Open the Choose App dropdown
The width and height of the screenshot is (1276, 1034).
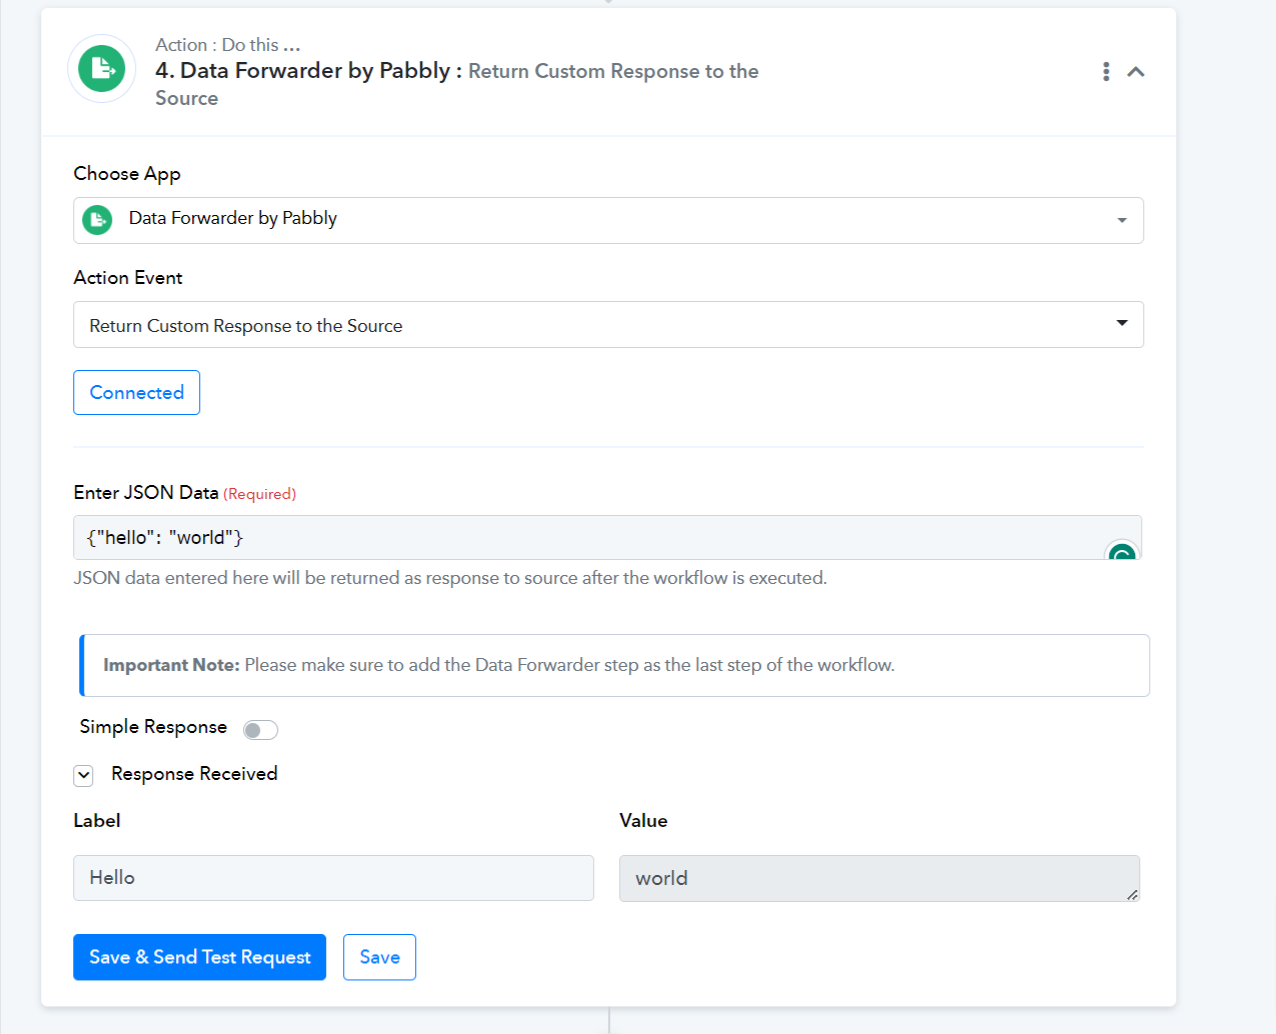tap(608, 220)
